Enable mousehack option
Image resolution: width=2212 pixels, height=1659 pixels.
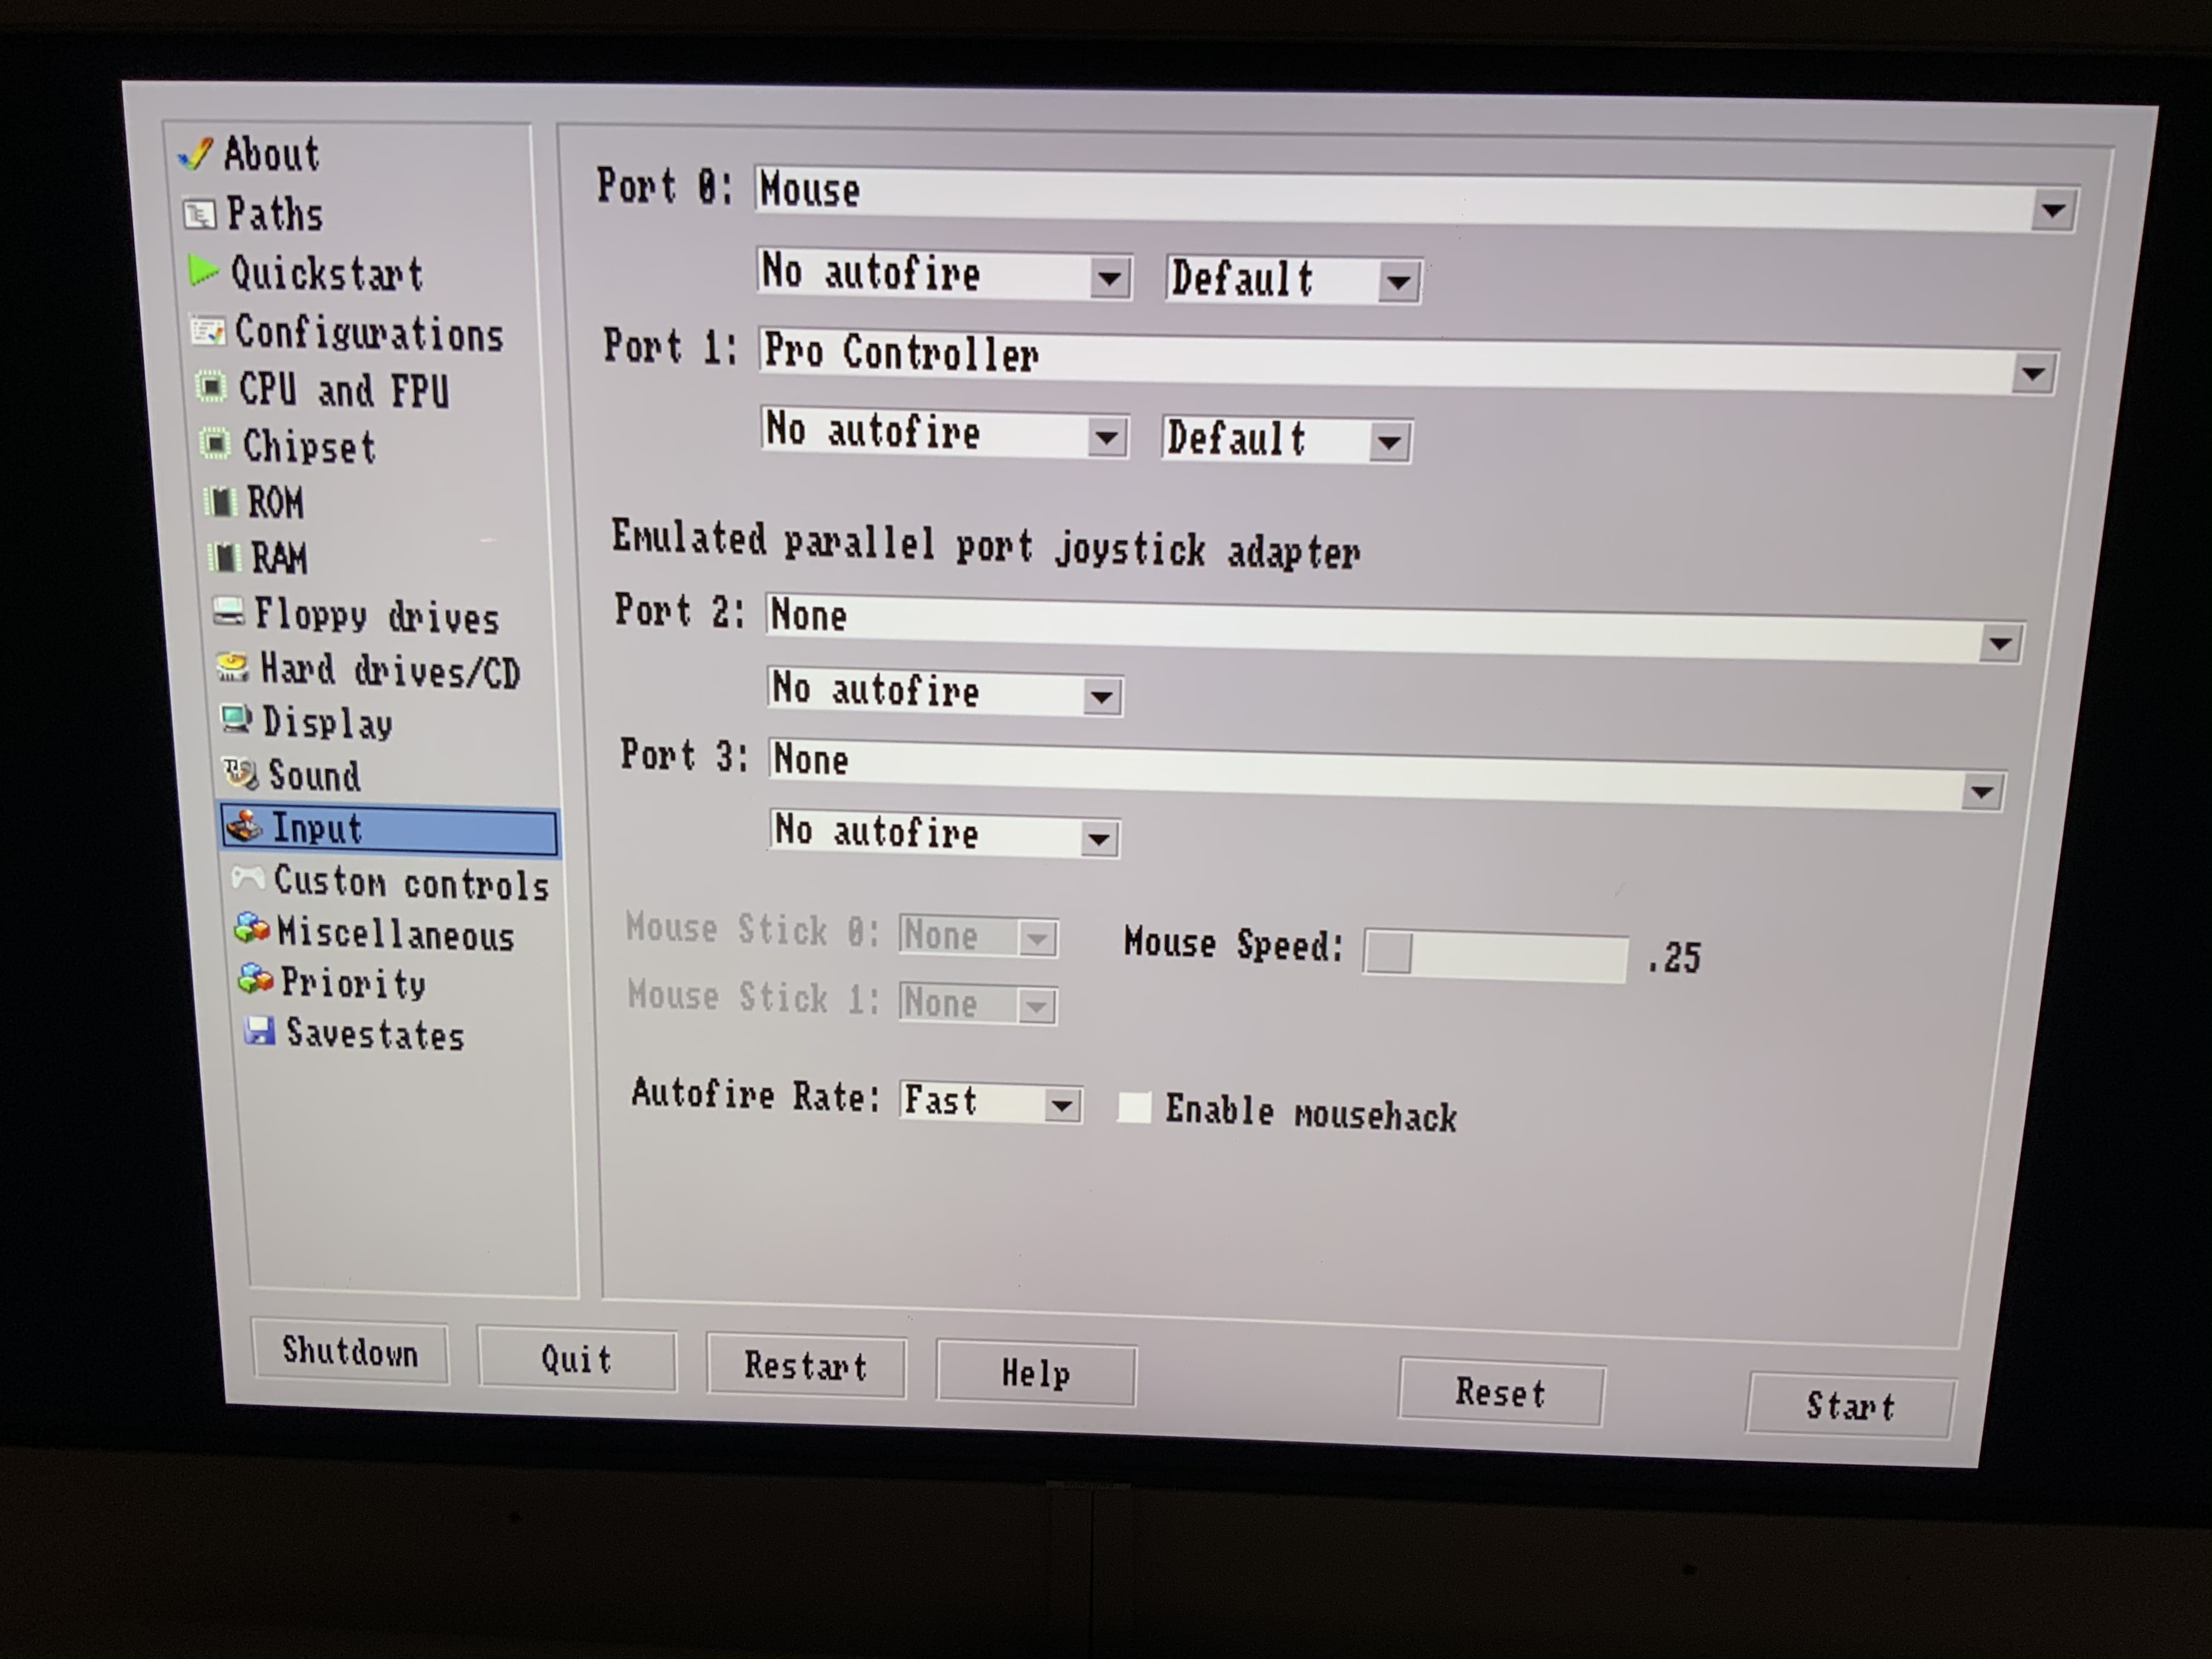tap(1134, 1108)
